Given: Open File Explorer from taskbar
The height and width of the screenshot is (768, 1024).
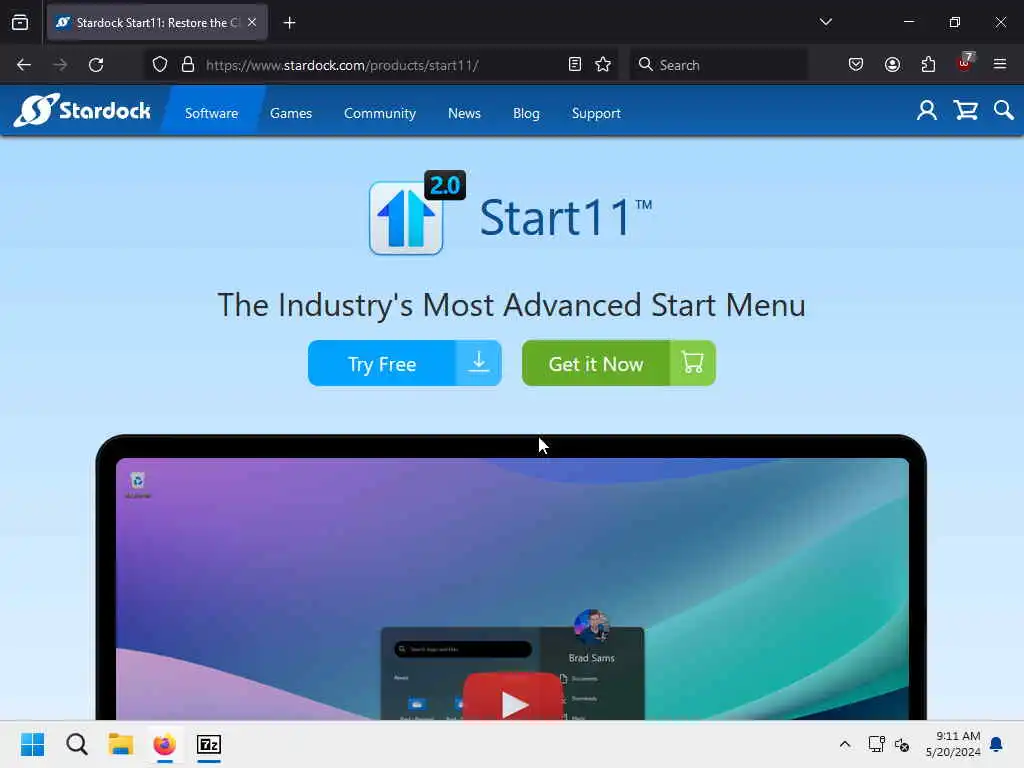Looking at the screenshot, I should [121, 744].
